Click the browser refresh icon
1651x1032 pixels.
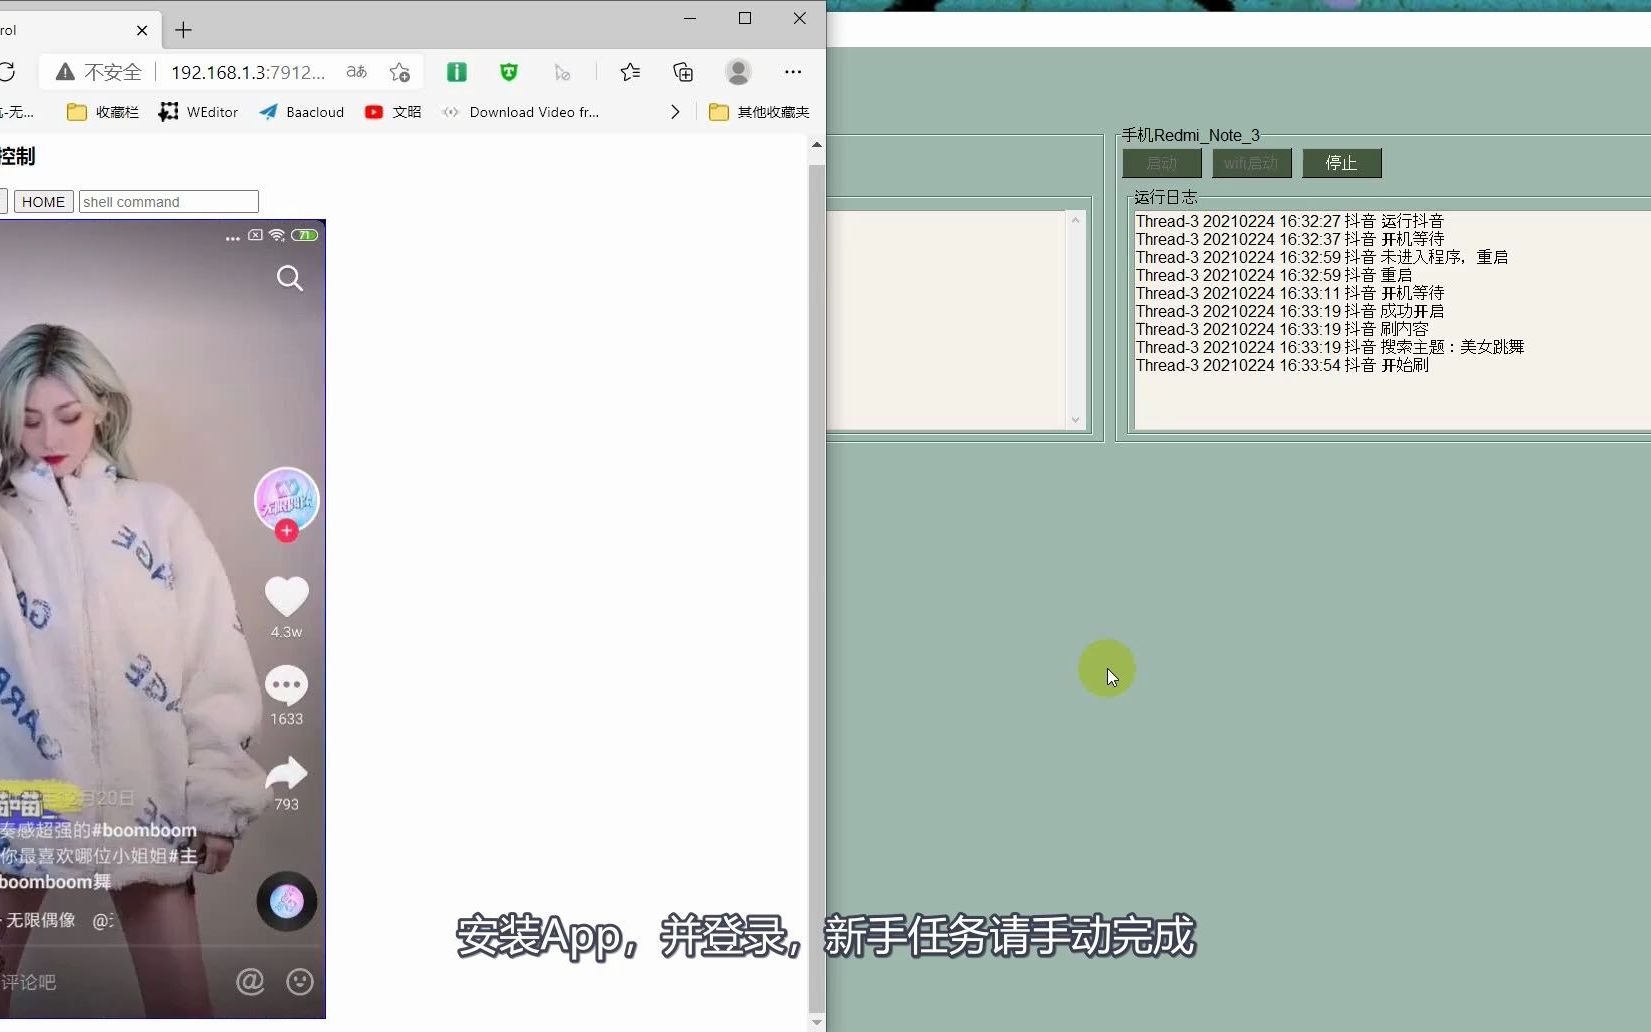7,72
